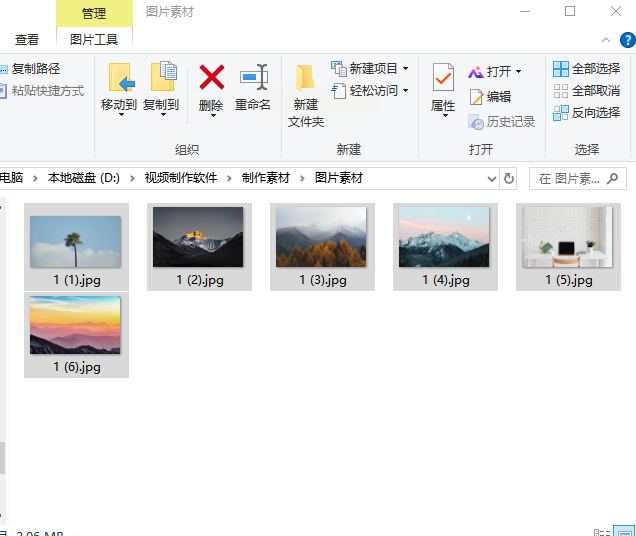Click the Open (打开) button

tap(494, 72)
